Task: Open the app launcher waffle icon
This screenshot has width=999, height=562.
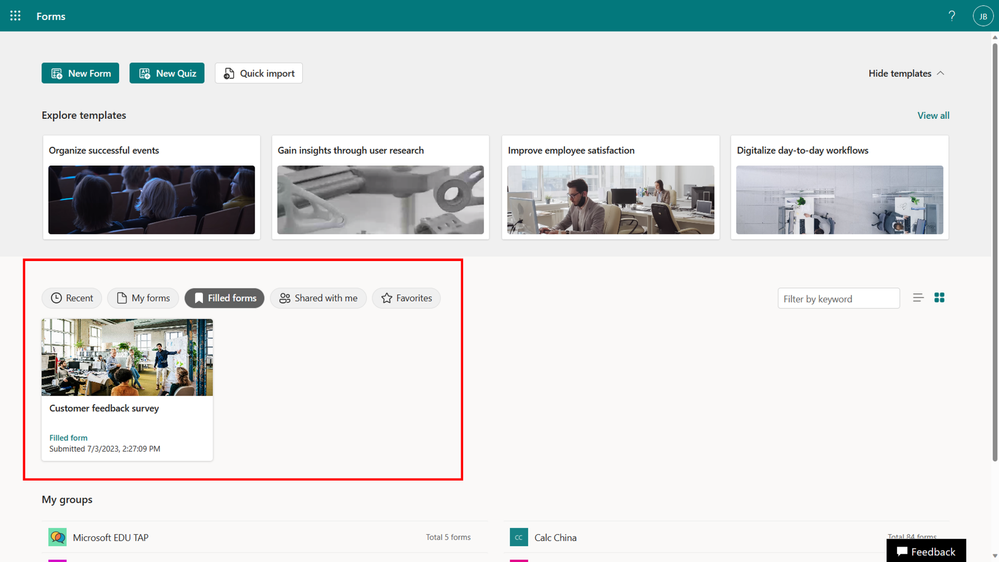Action: 15,16
